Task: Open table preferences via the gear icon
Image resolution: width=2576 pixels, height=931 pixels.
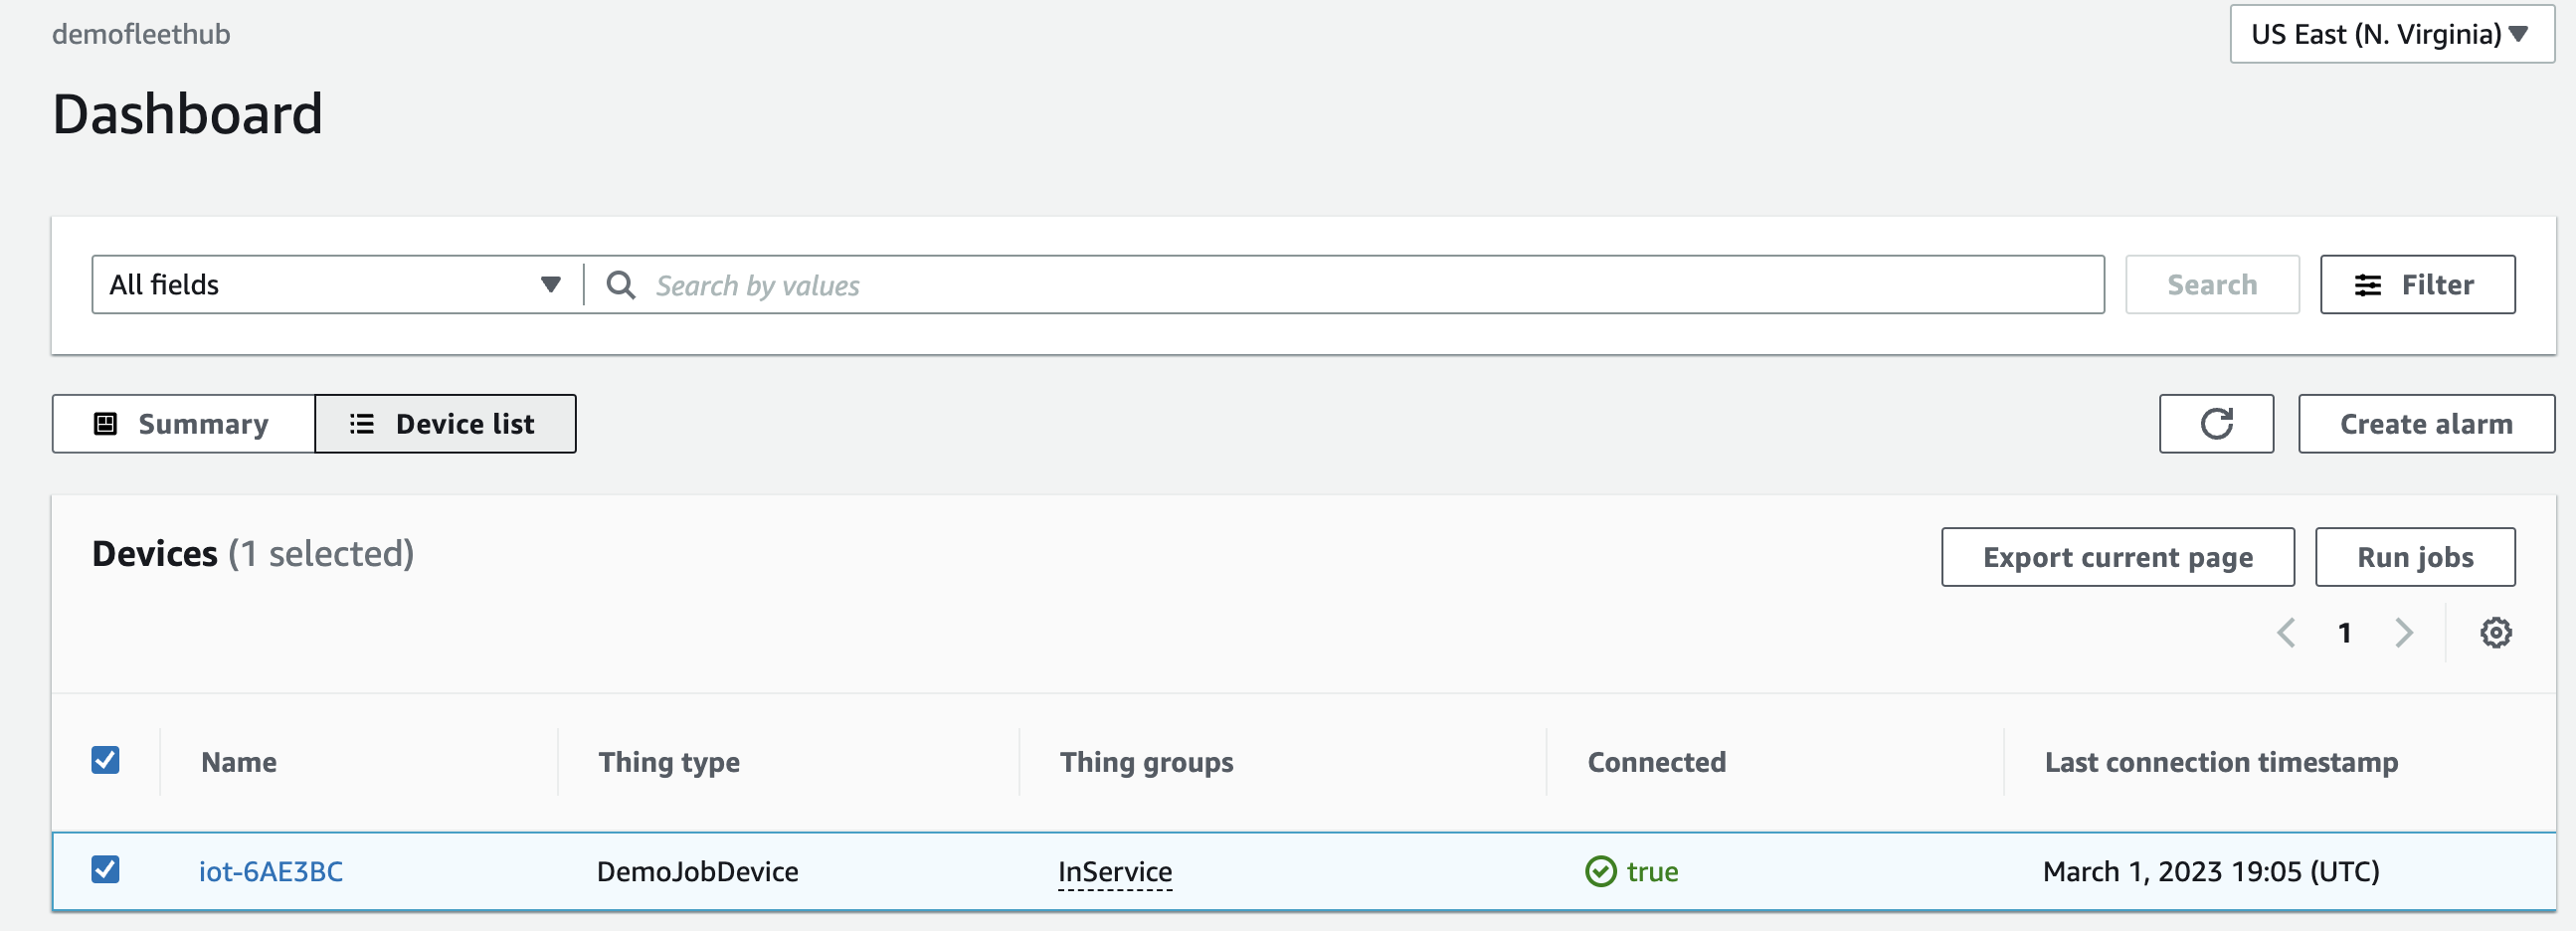Action: (x=2497, y=632)
